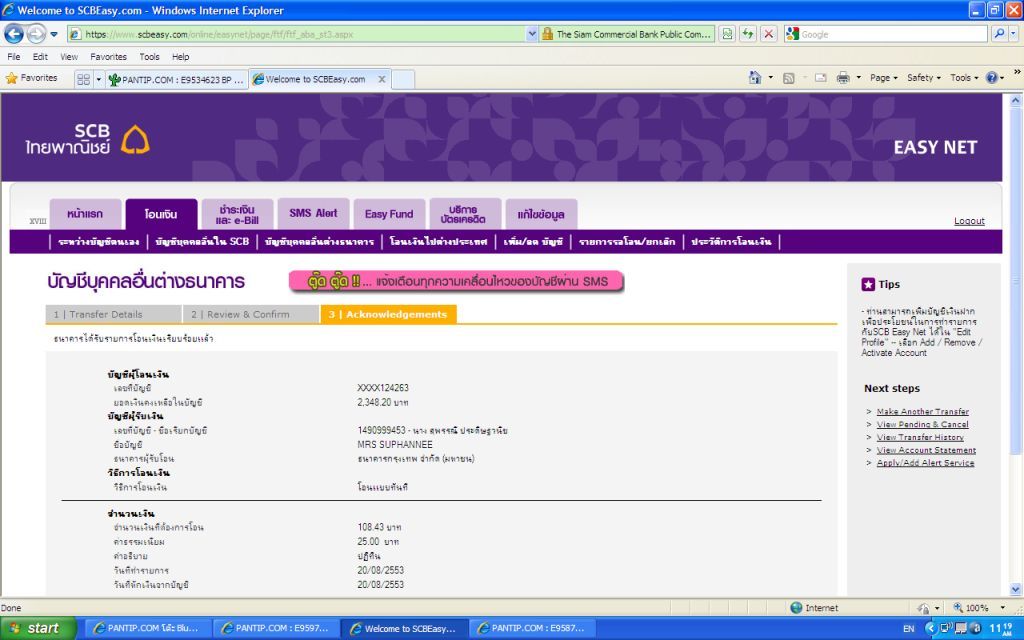Click the browser Forward arrow button
Screen dimensions: 1024x640
click(x=36, y=33)
